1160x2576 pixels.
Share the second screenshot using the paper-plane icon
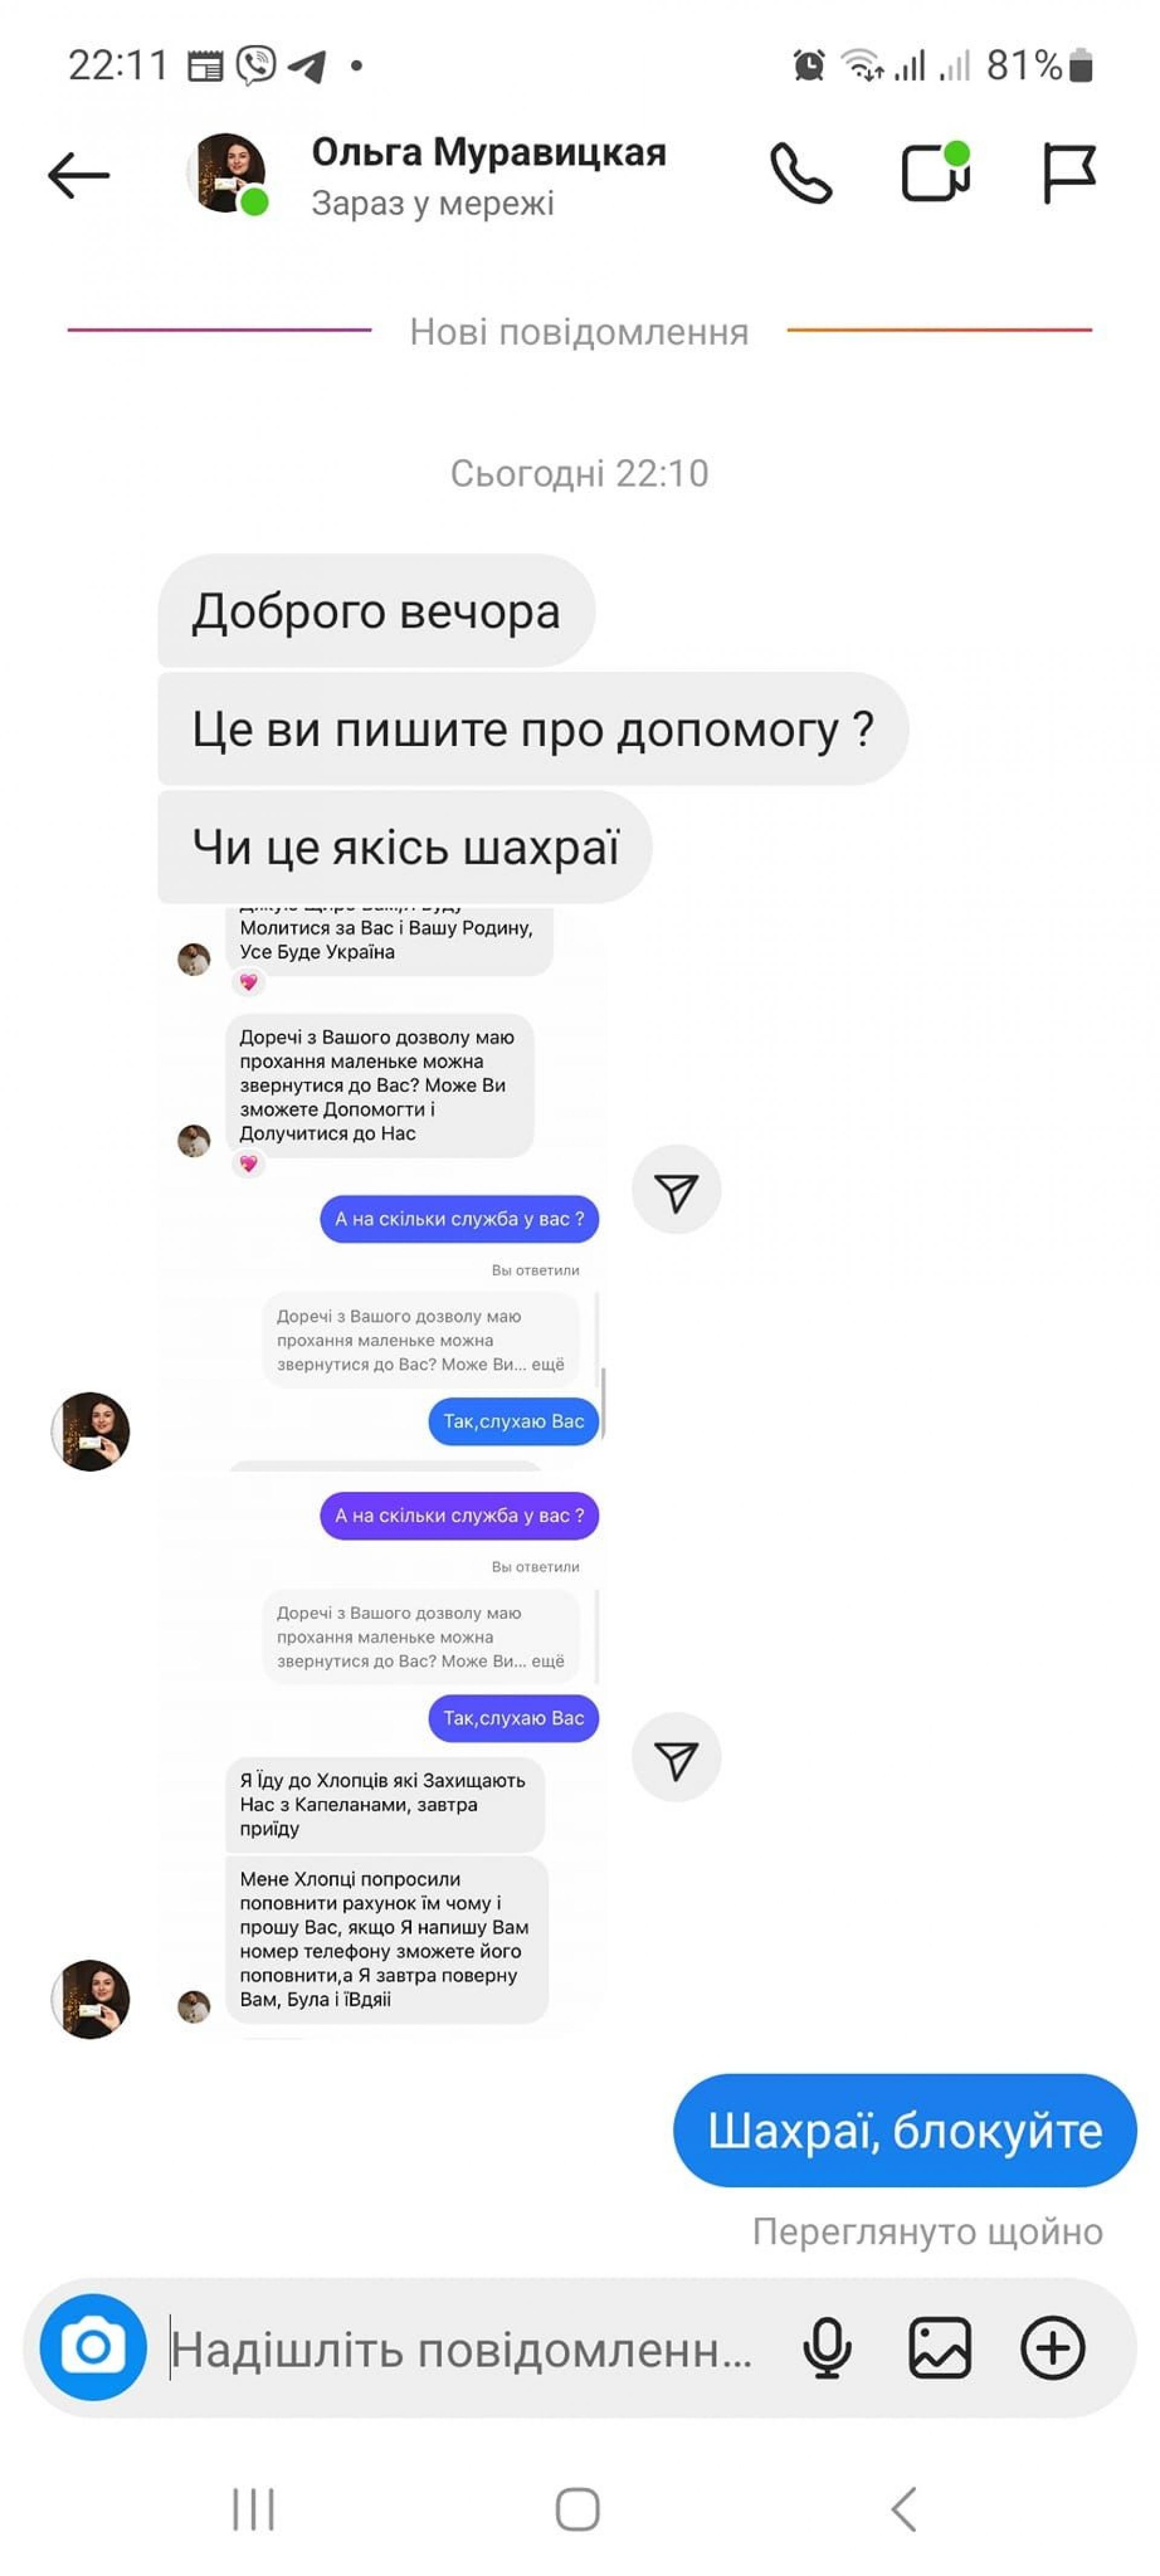click(x=676, y=1758)
